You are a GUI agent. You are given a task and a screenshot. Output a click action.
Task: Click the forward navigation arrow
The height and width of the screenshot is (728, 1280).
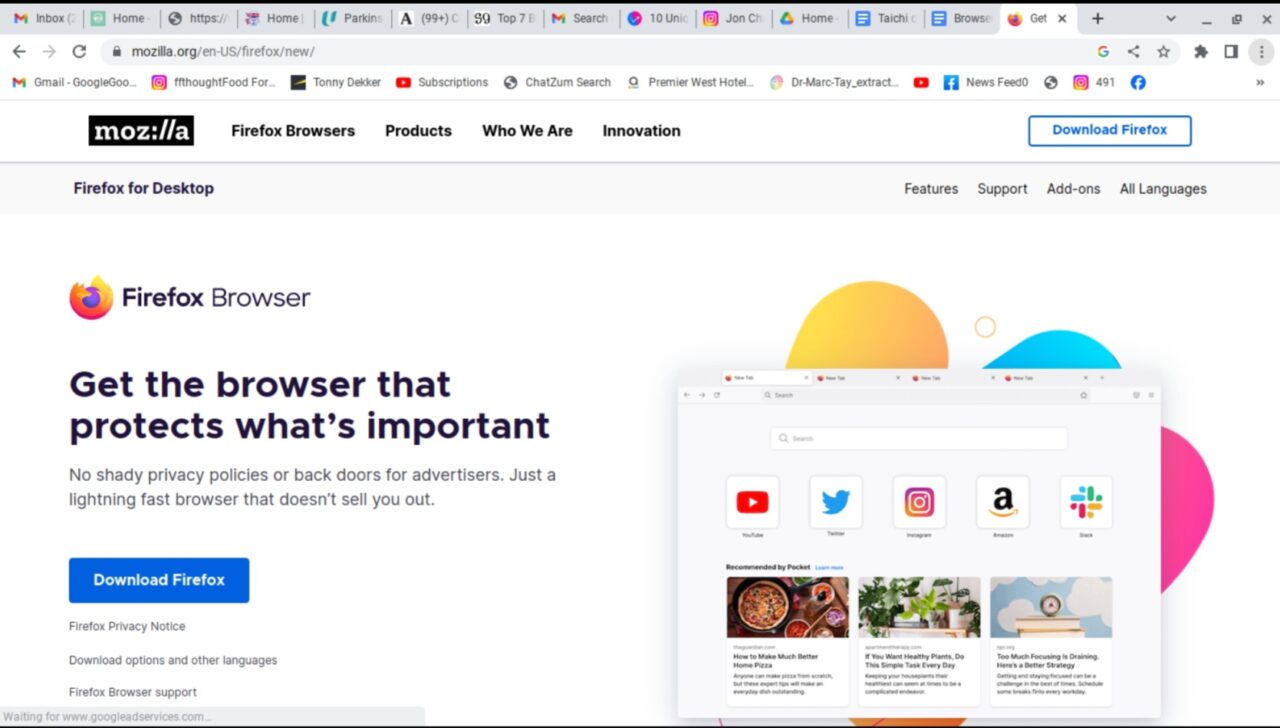pos(49,51)
